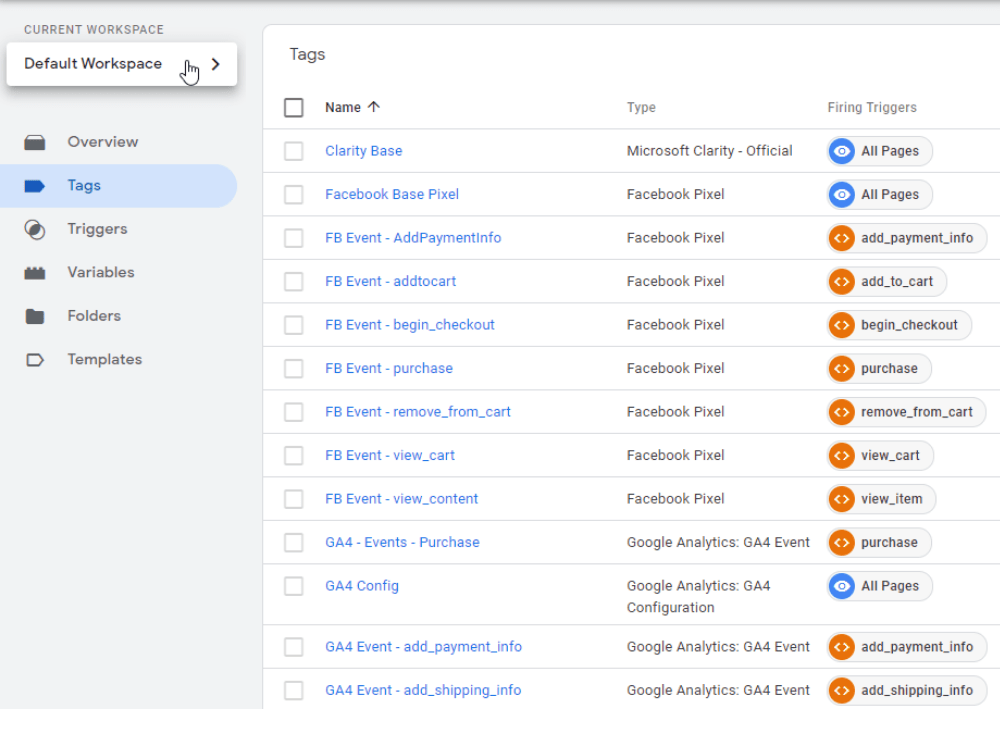Click the Folders icon in sidebar
This screenshot has width=1000, height=750.
pyautogui.click(x=34, y=316)
